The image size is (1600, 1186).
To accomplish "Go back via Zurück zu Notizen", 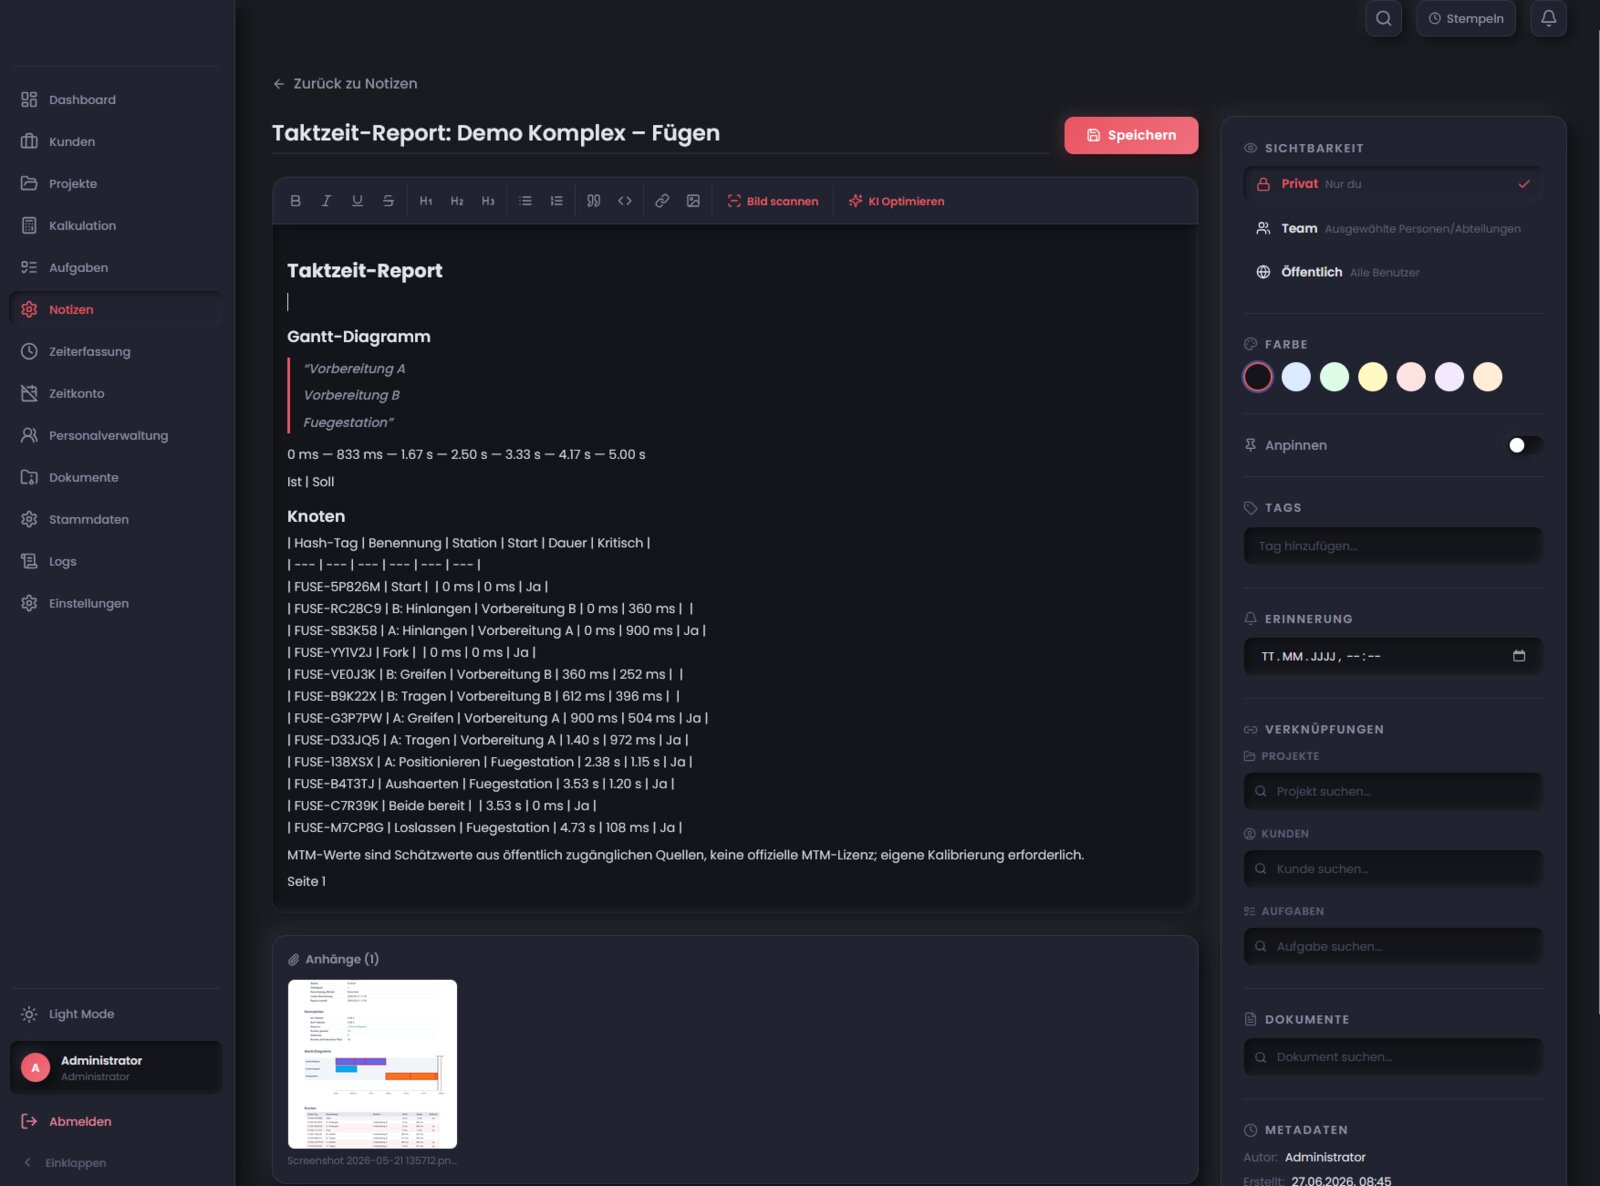I will coord(345,84).
